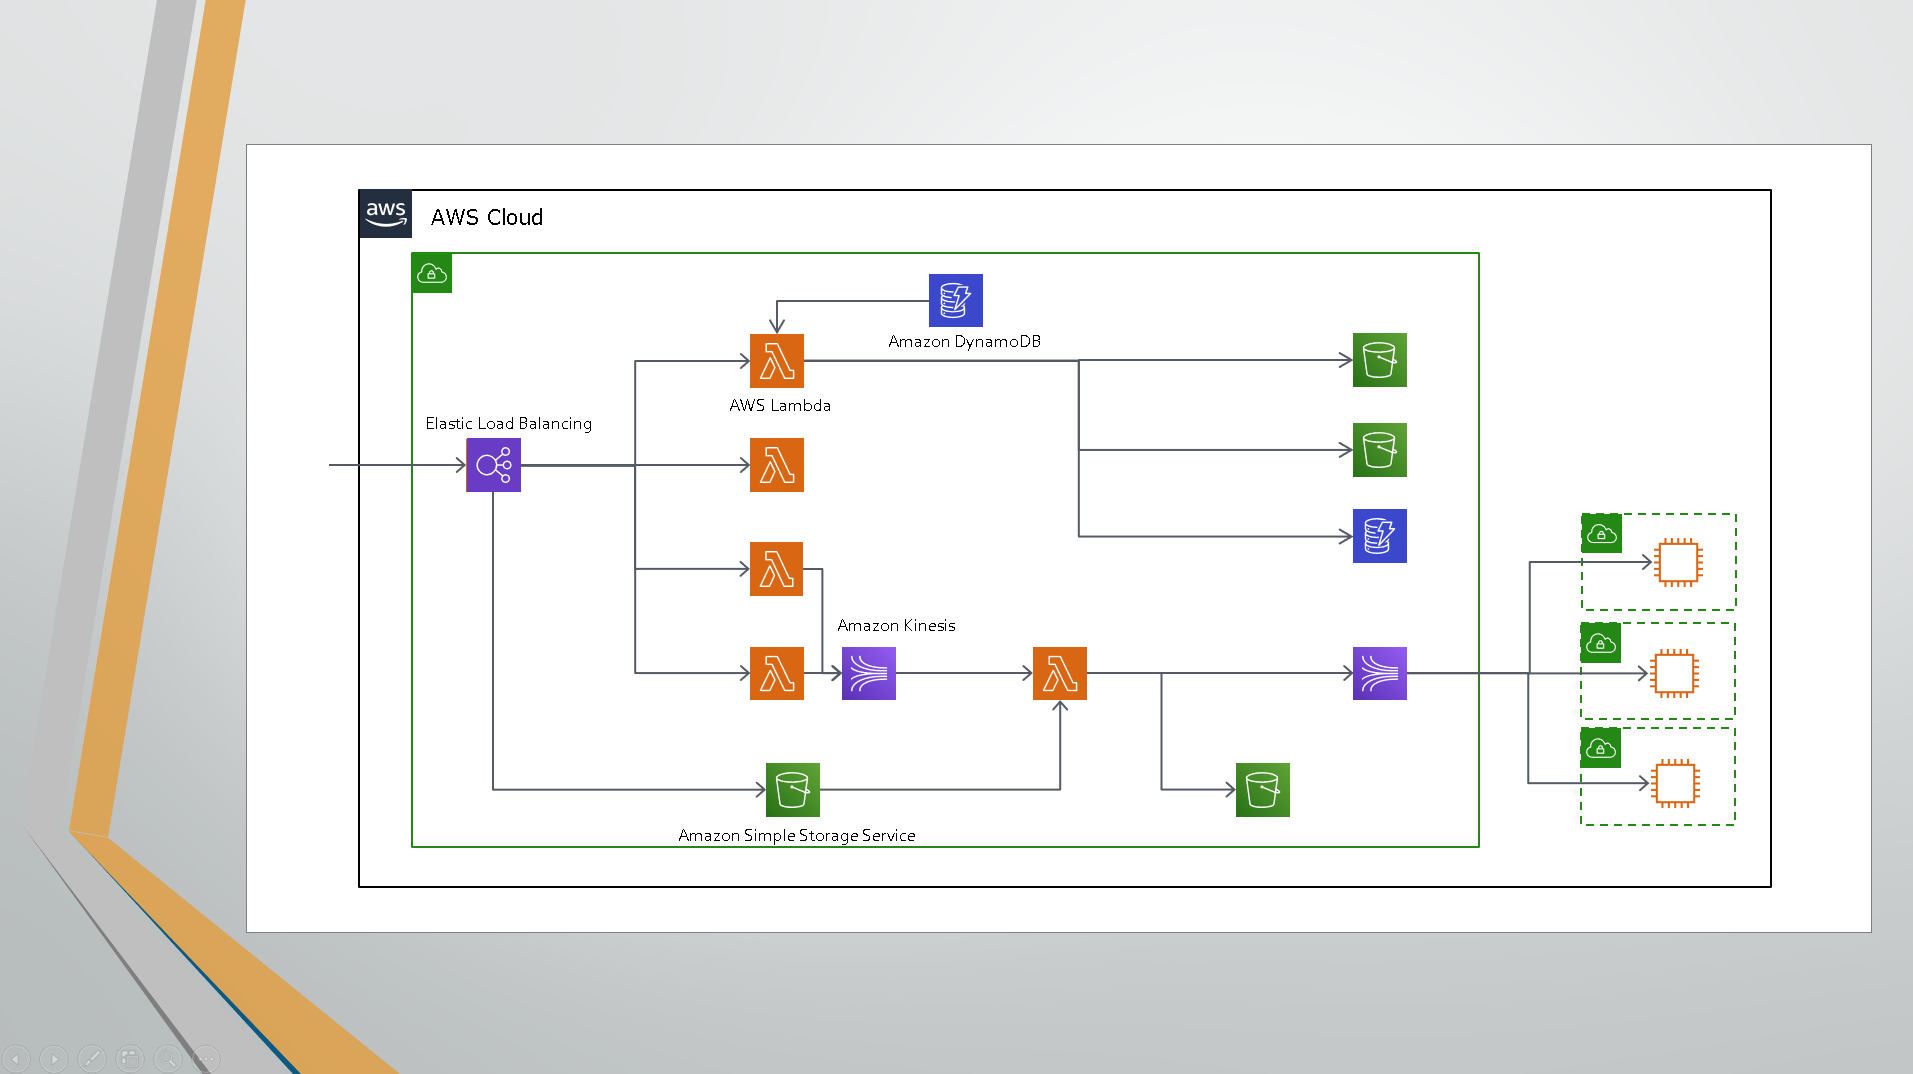Viewport: 1913px width, 1074px height.
Task: Select the Lambda icon labeled AWS Lambda
Action: tap(777, 361)
